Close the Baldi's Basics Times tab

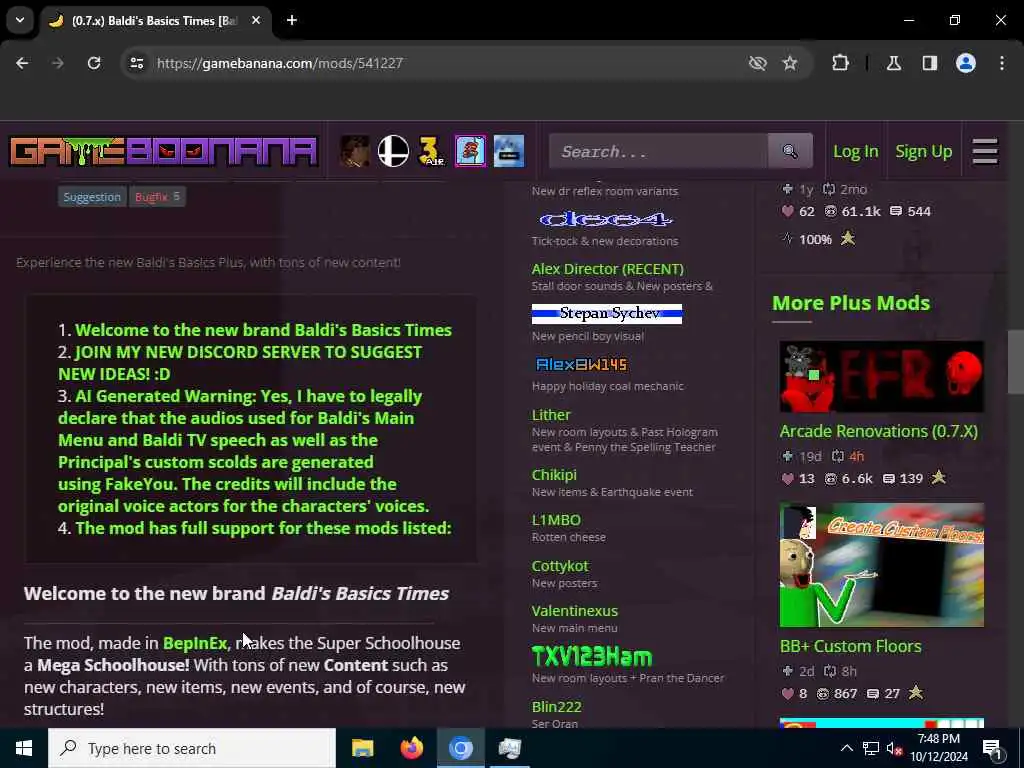click(x=256, y=20)
